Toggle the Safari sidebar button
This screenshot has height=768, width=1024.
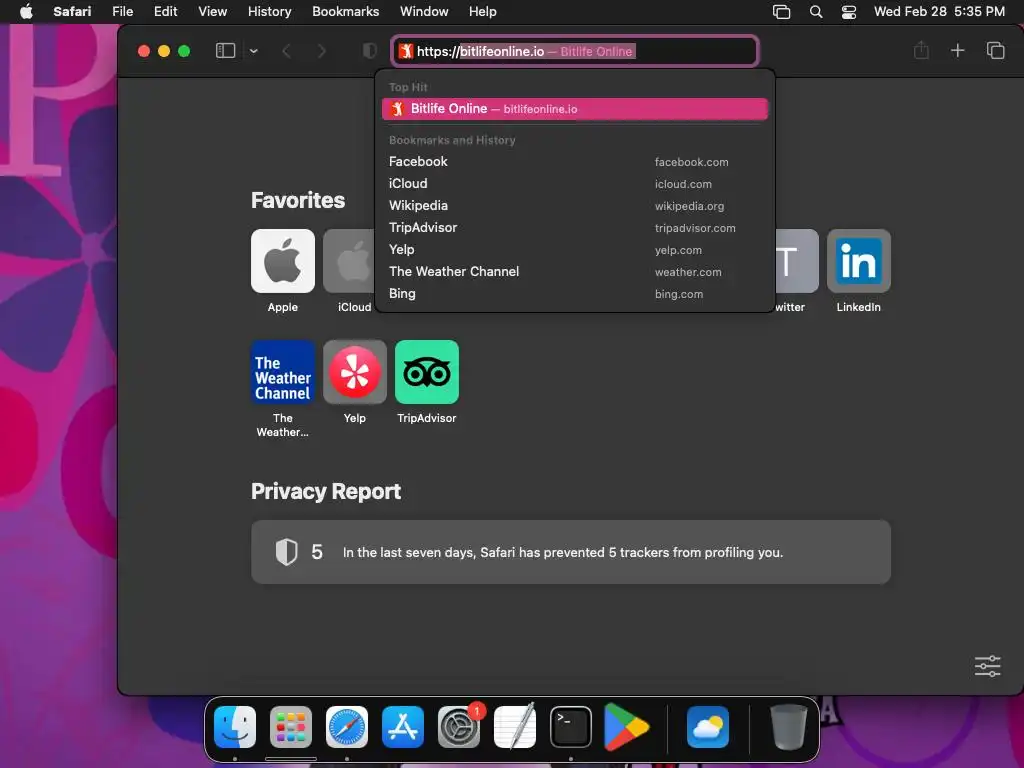pyautogui.click(x=225, y=51)
